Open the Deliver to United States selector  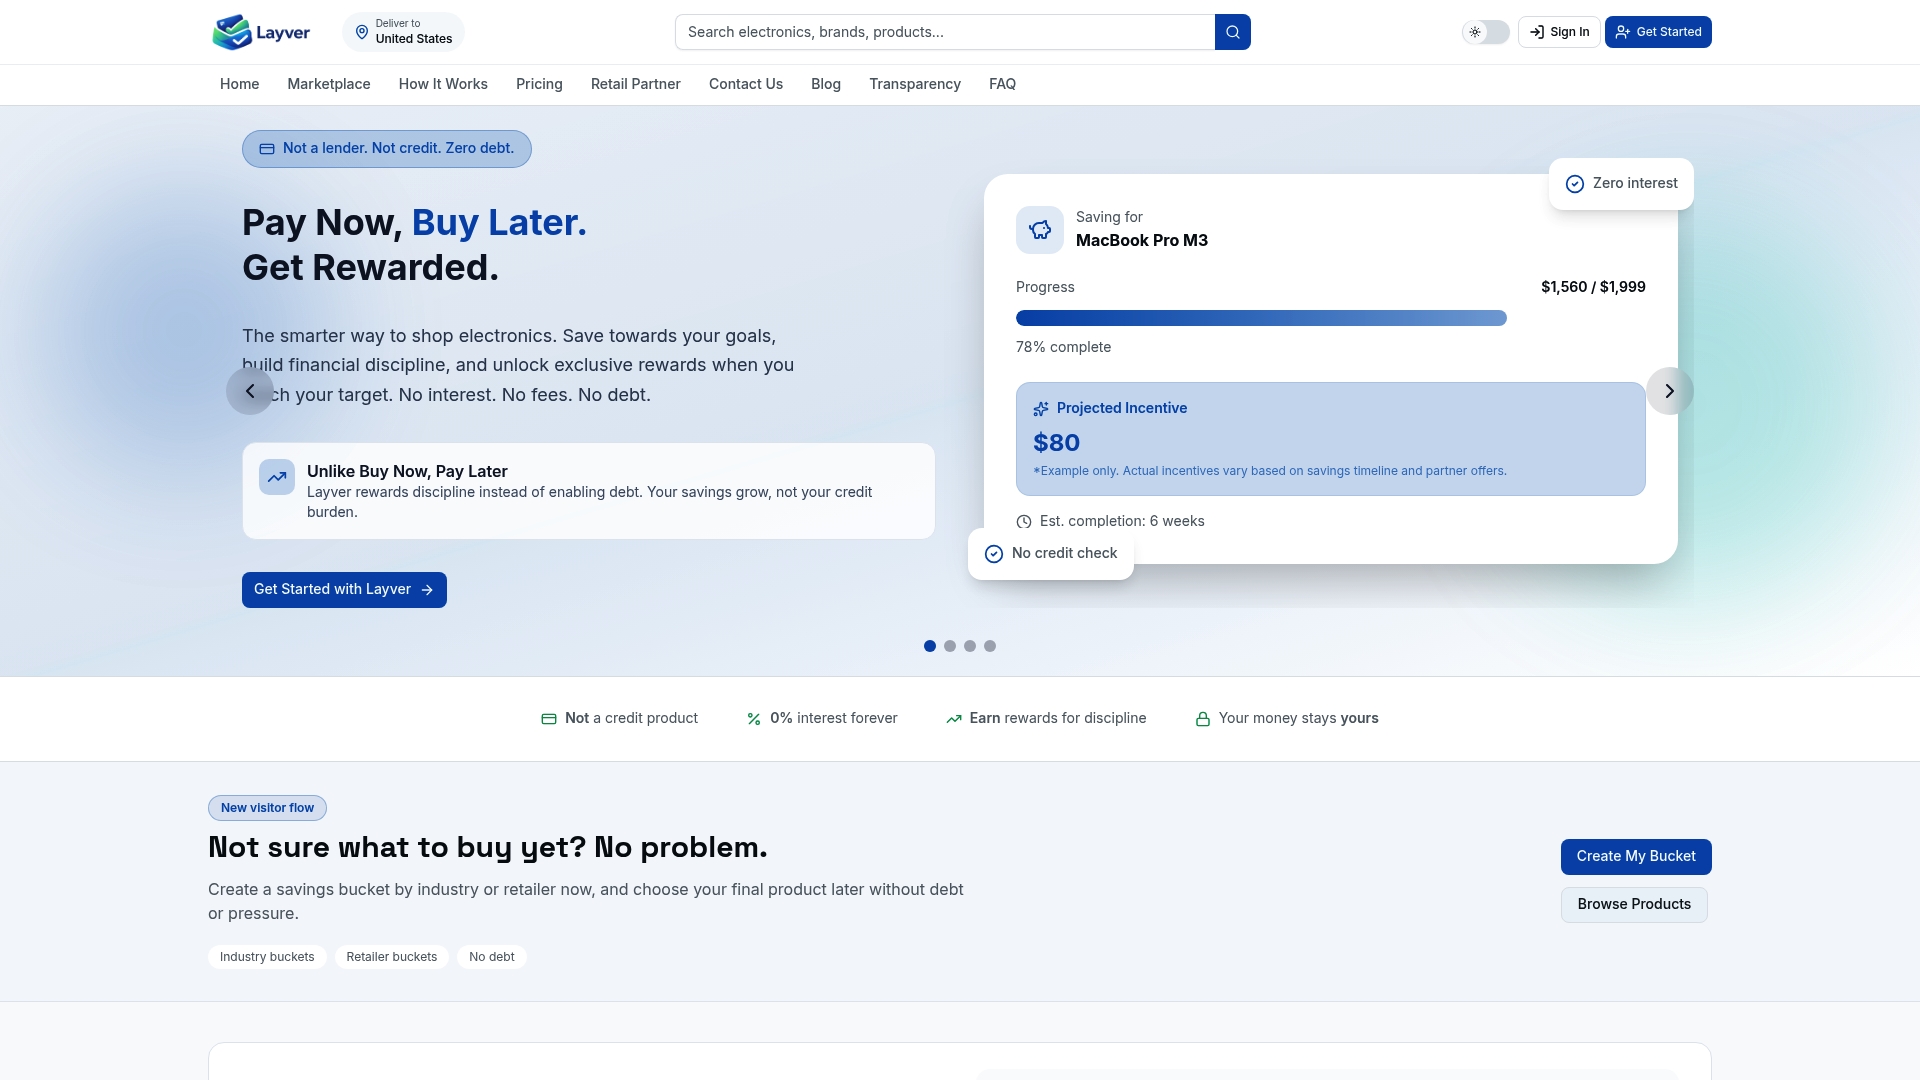[x=404, y=32]
